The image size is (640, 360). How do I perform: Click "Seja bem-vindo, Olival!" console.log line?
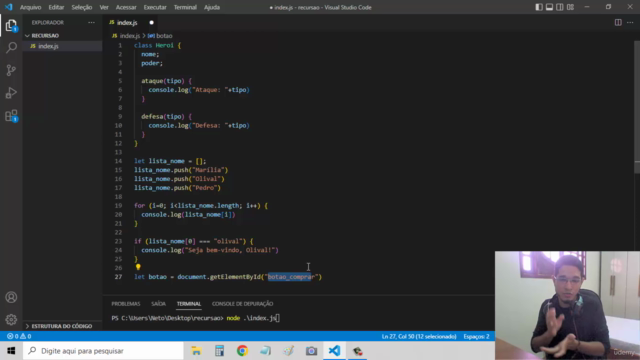210,250
